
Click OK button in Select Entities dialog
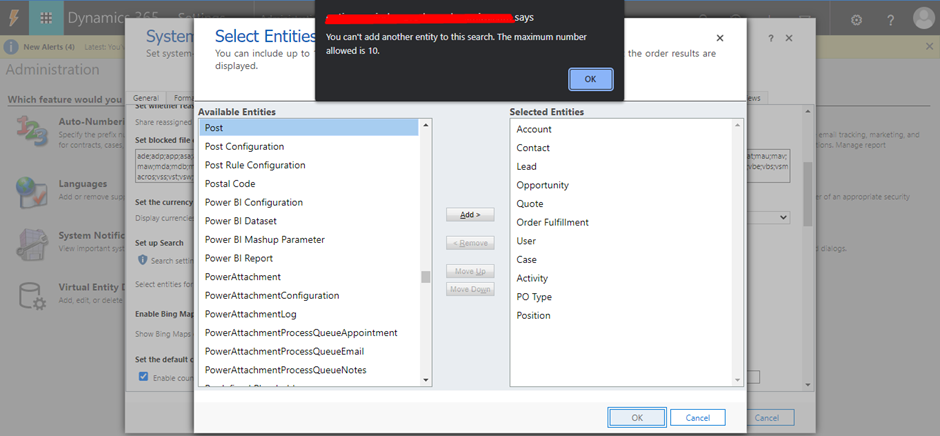click(x=637, y=417)
